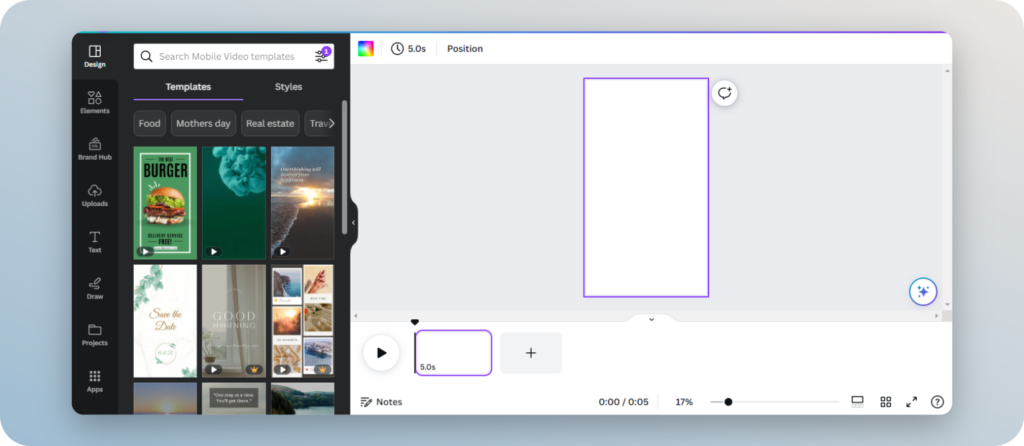Open the help question mark icon
Image resolution: width=1024 pixels, height=446 pixels.
[937, 402]
